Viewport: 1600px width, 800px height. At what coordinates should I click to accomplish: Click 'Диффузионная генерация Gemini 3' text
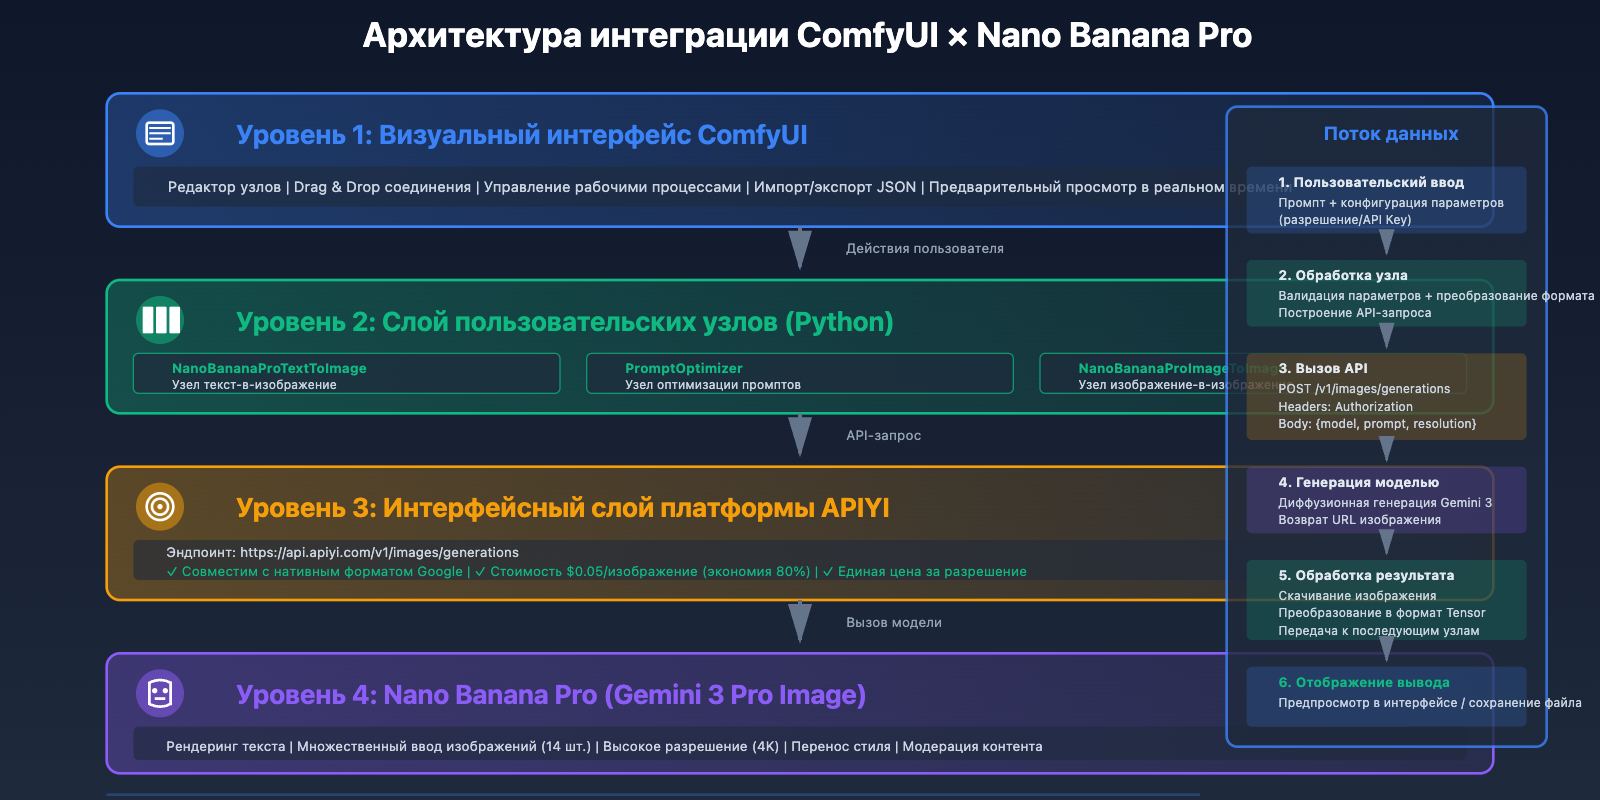[x=1385, y=503]
